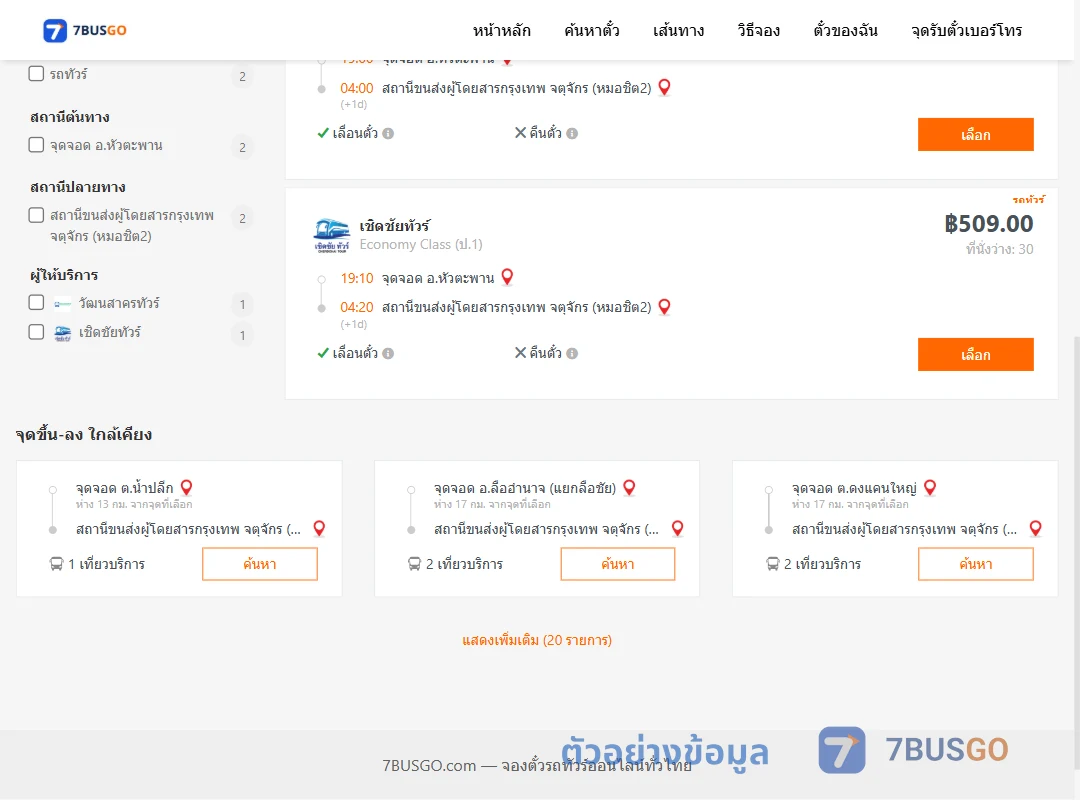Open เส้นทาง menu item
Image resolution: width=1080 pixels, height=800 pixels.
(x=678, y=30)
